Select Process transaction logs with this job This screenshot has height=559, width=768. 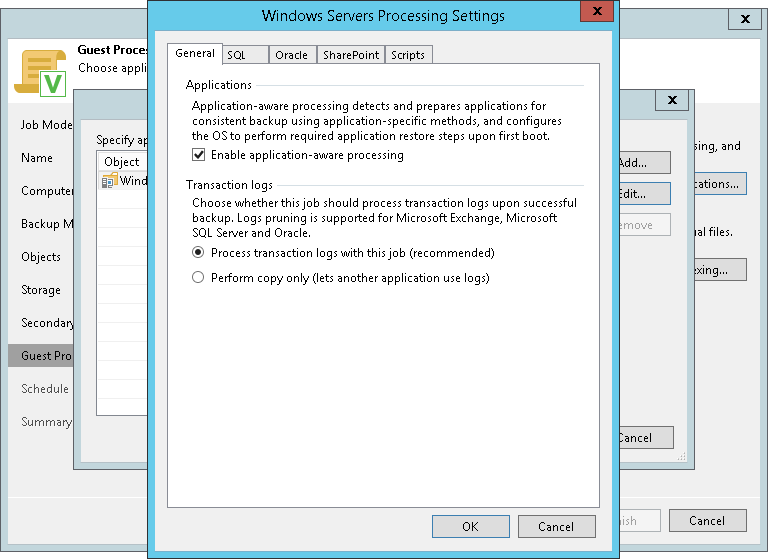198,253
